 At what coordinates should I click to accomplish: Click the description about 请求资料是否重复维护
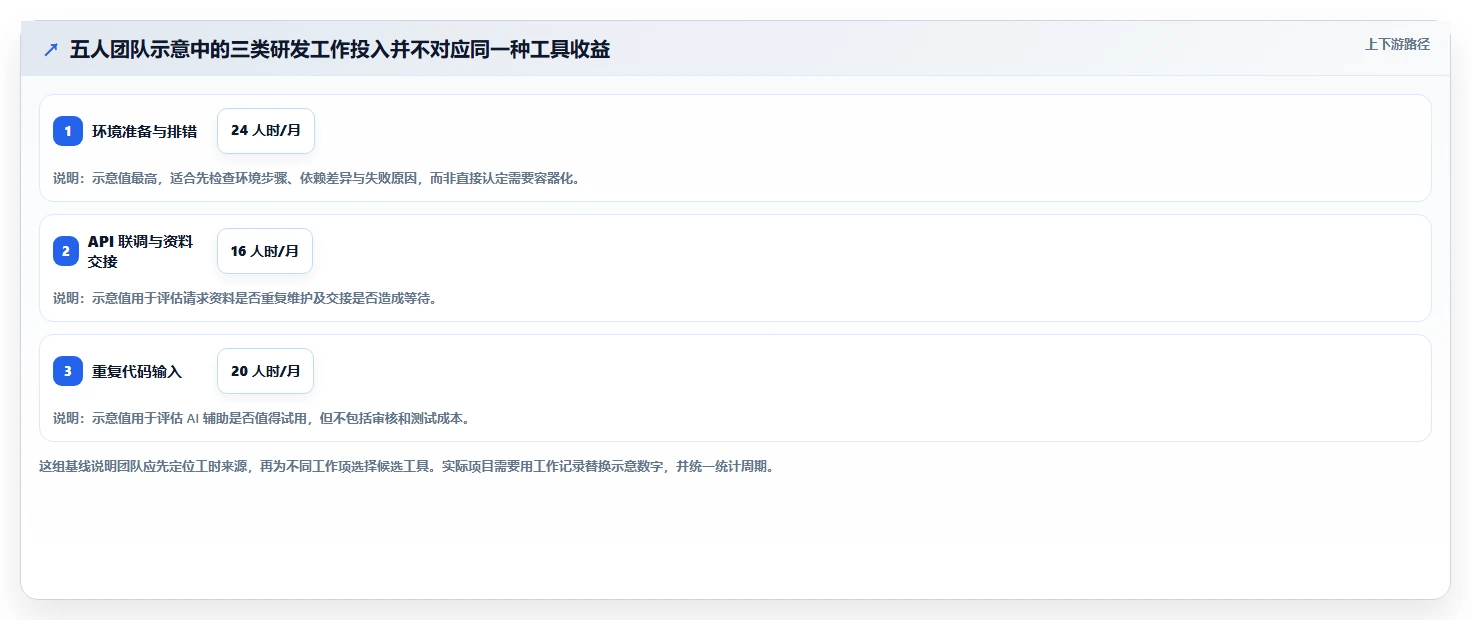click(245, 298)
